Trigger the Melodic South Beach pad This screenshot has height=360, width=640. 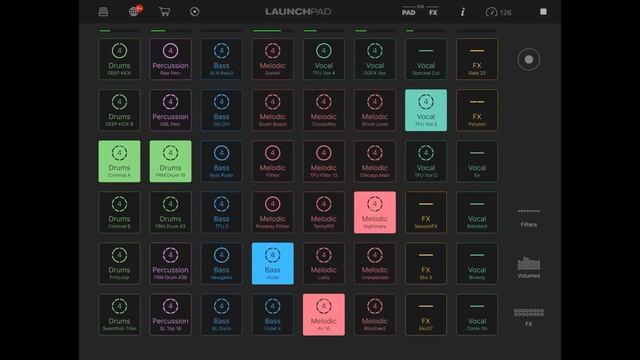(273, 110)
